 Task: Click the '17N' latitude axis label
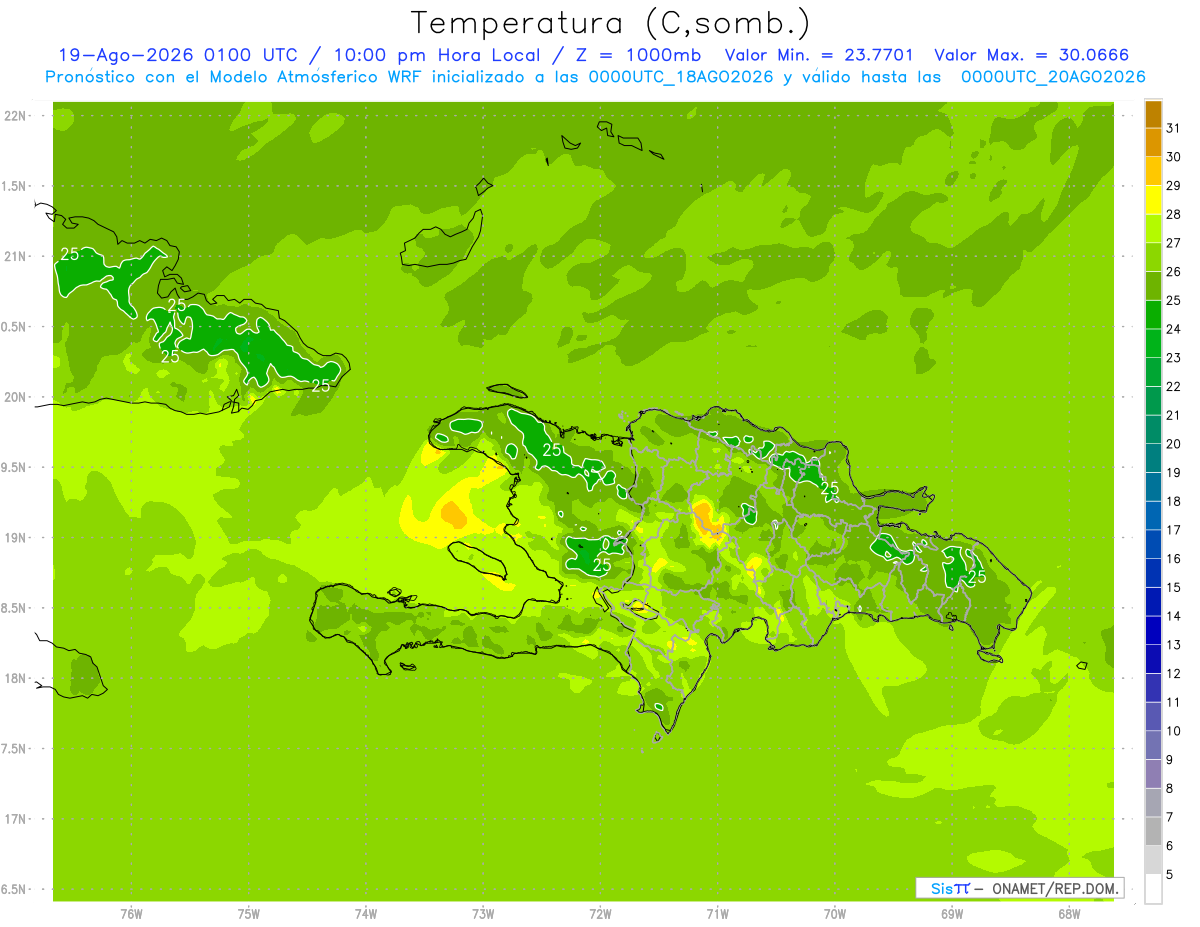[x=15, y=820]
